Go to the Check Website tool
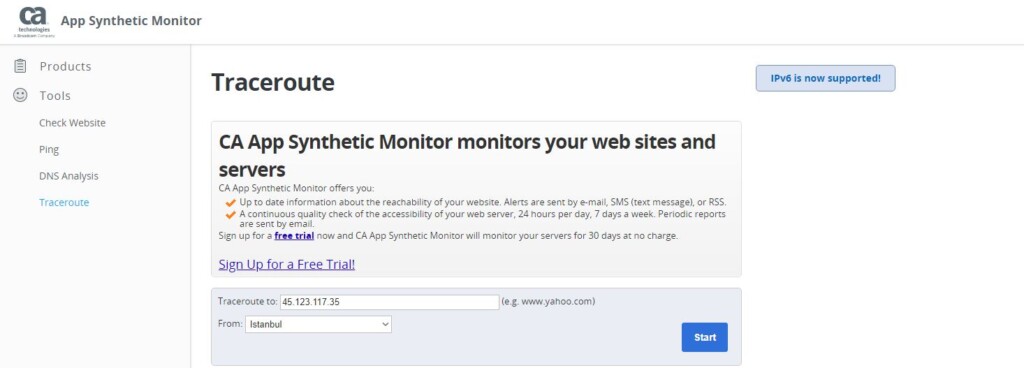The width and height of the screenshot is (1024, 368). coord(72,123)
